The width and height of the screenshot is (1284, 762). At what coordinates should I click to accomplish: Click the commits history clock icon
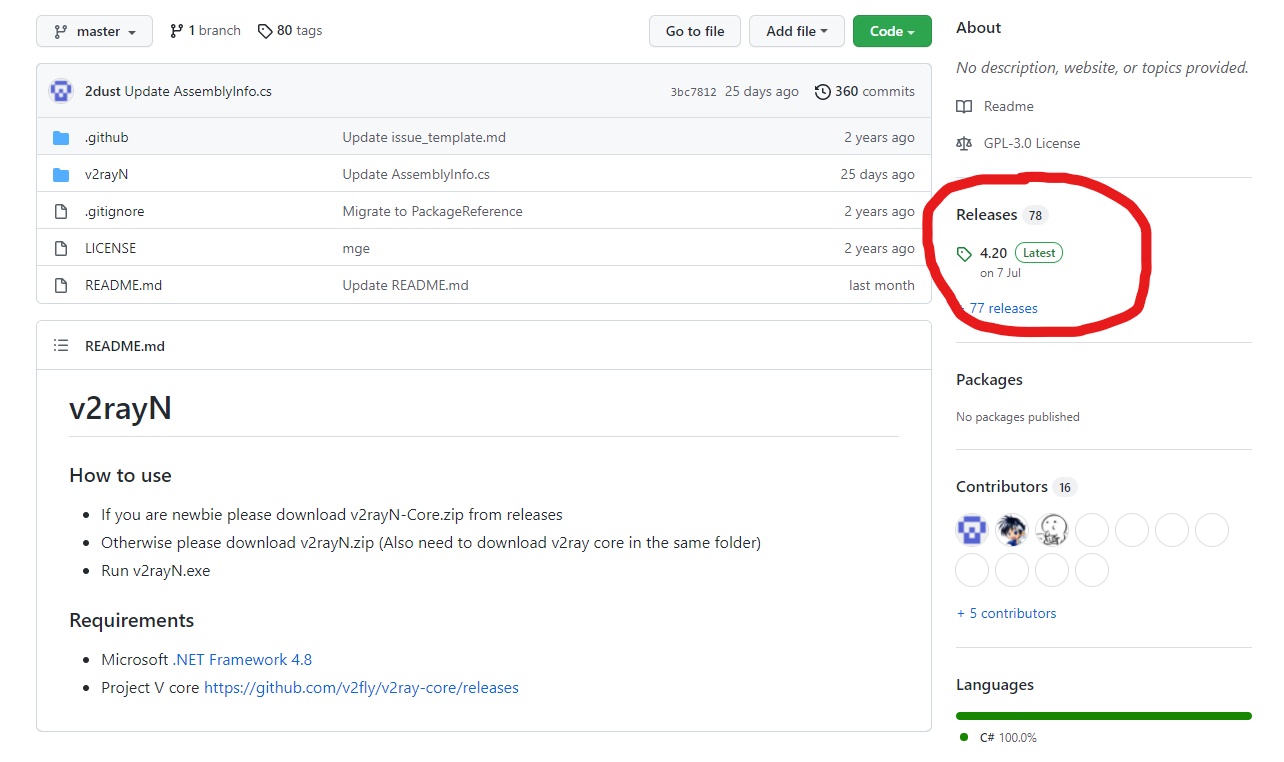coord(823,91)
